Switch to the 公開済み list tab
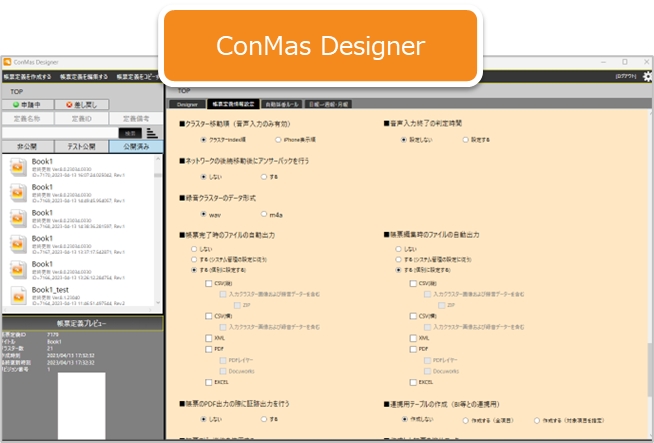 [x=136, y=146]
